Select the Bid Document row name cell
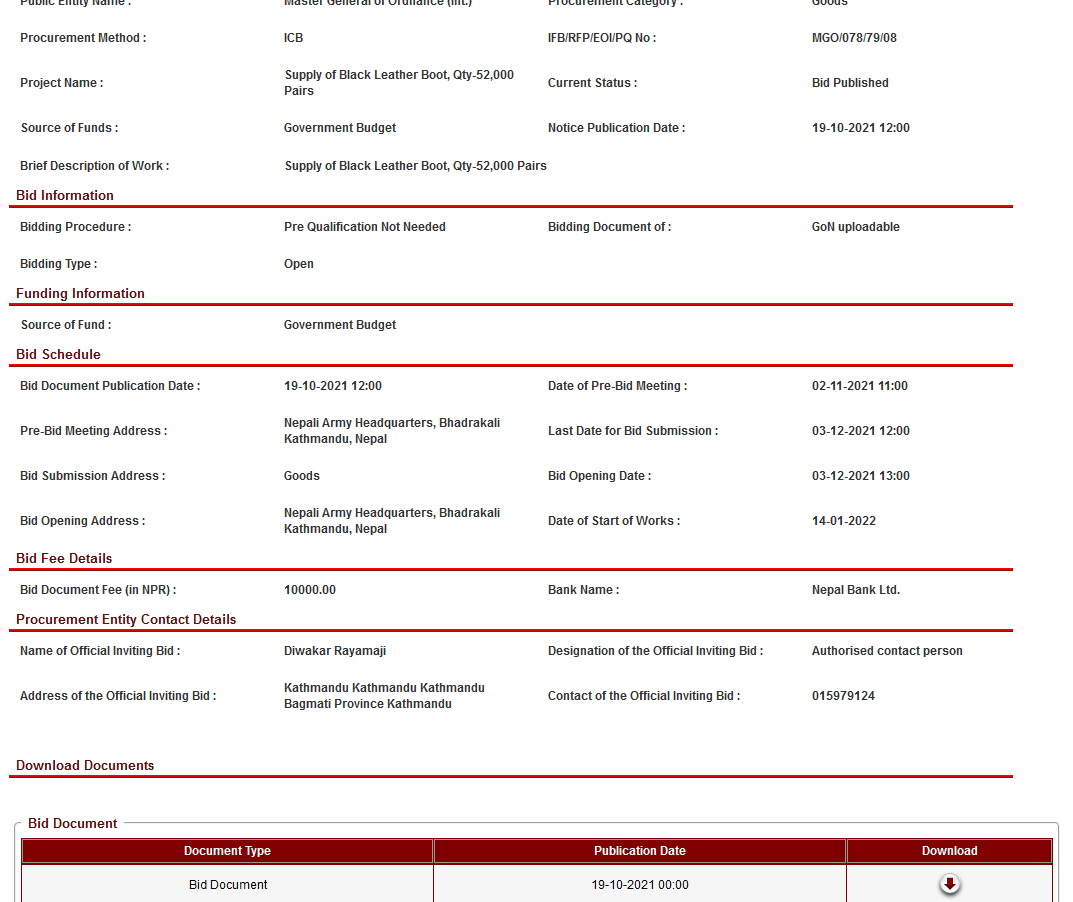 tap(228, 885)
